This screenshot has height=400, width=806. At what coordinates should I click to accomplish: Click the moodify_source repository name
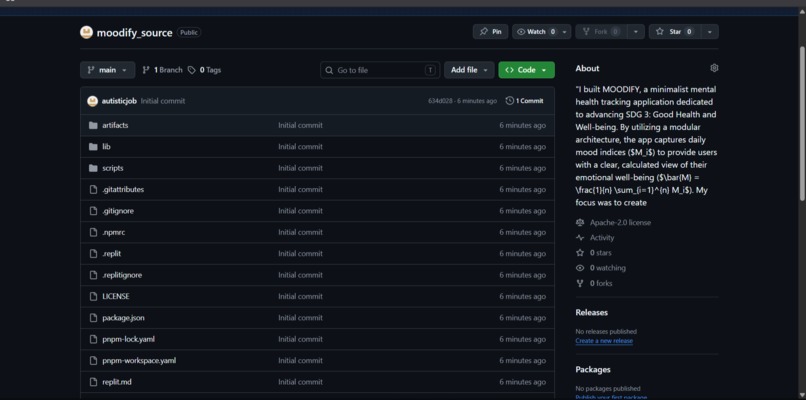(134, 33)
